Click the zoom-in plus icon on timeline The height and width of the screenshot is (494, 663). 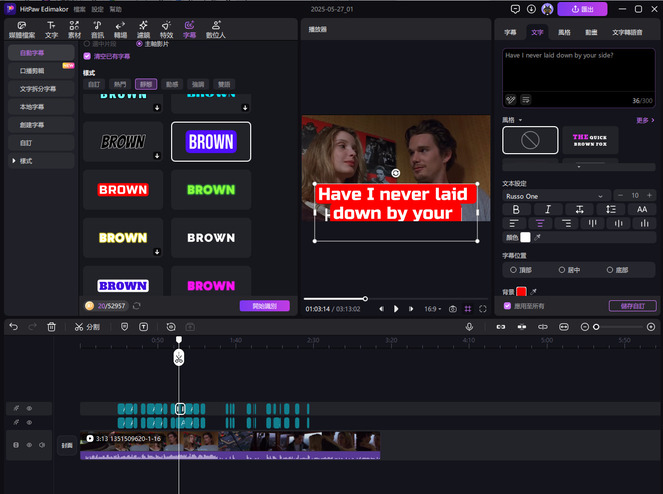pyautogui.click(x=651, y=327)
